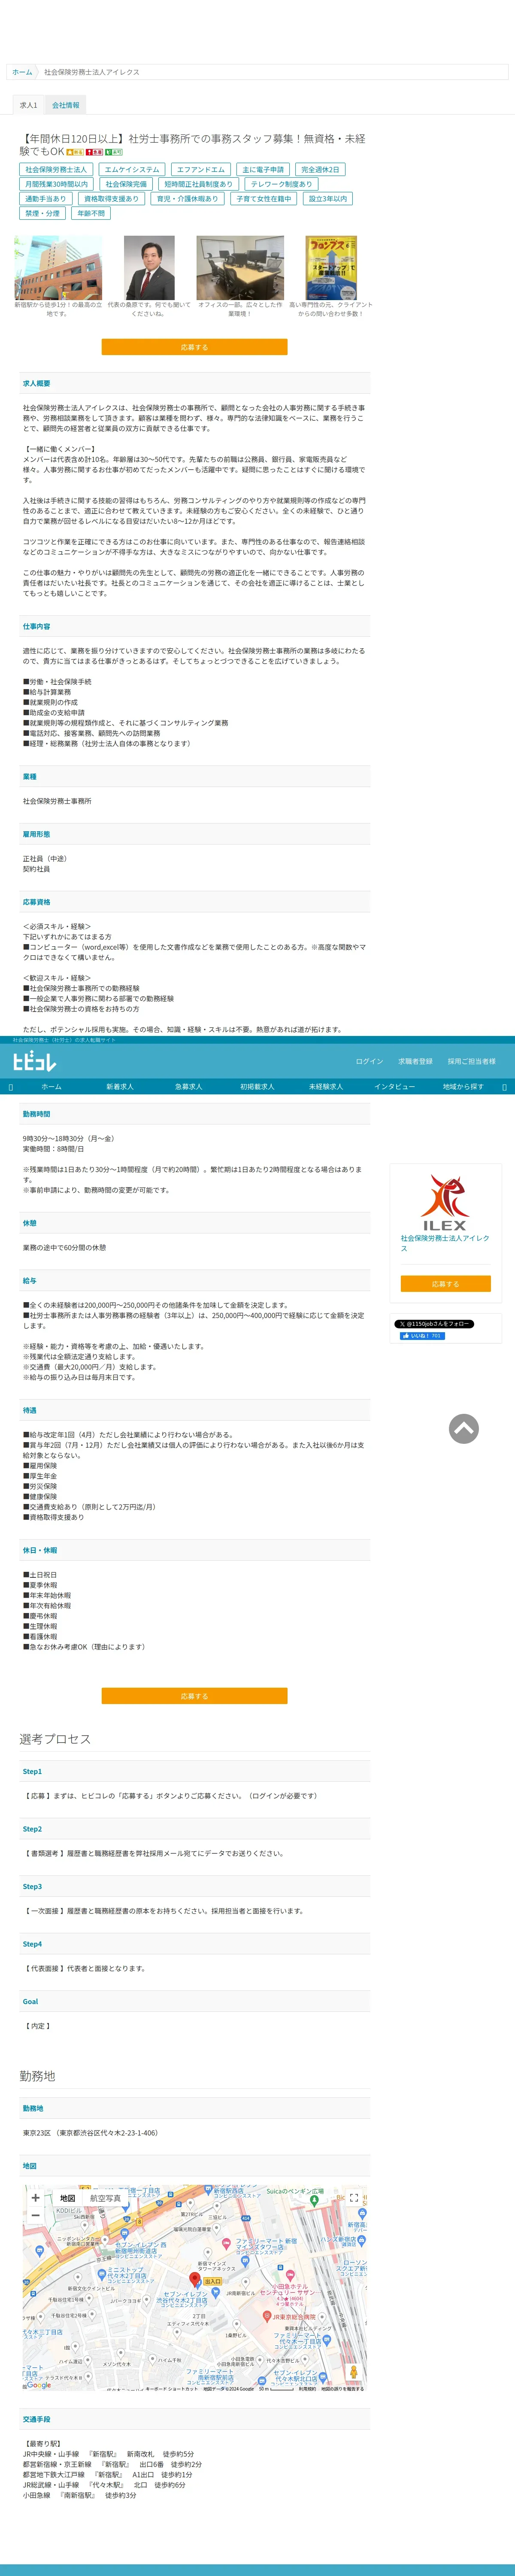Click the 子育て女性在籍中 tag
Screen dimensions: 515x2576
[264, 199]
